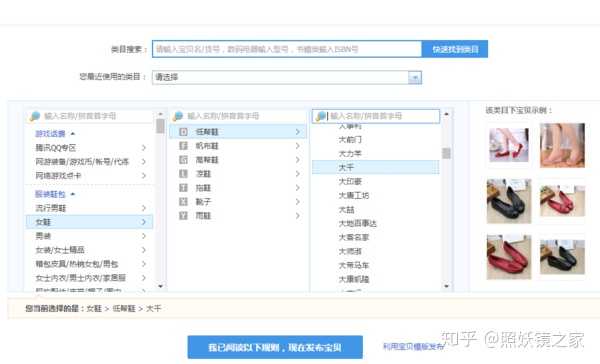Click the letter icon beside 雨鞋
600x364 pixels.
click(x=184, y=216)
